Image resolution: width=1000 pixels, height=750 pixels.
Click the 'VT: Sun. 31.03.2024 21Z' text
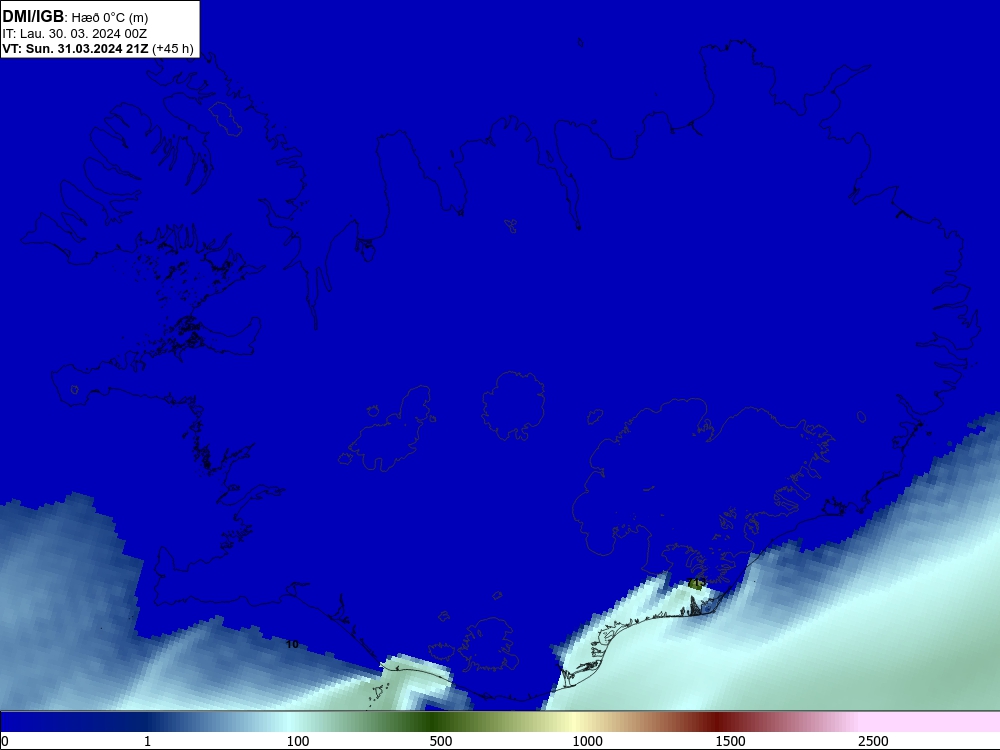pos(75,48)
